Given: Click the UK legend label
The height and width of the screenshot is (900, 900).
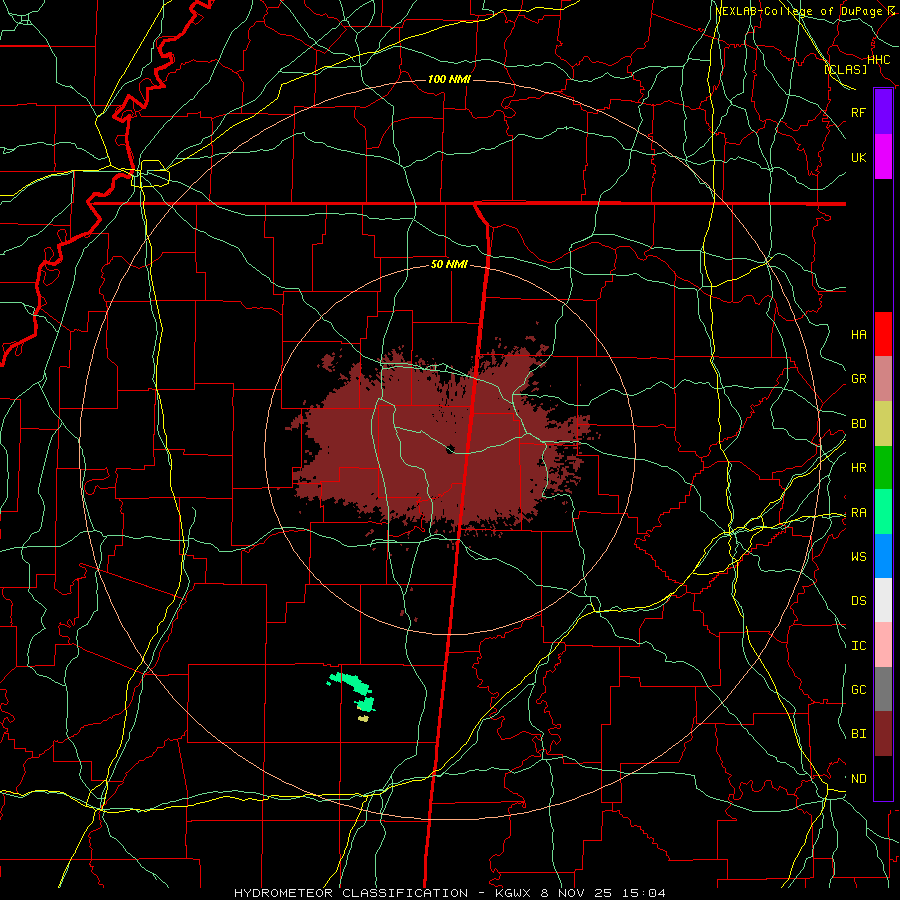Looking at the screenshot, I should 859,157.
